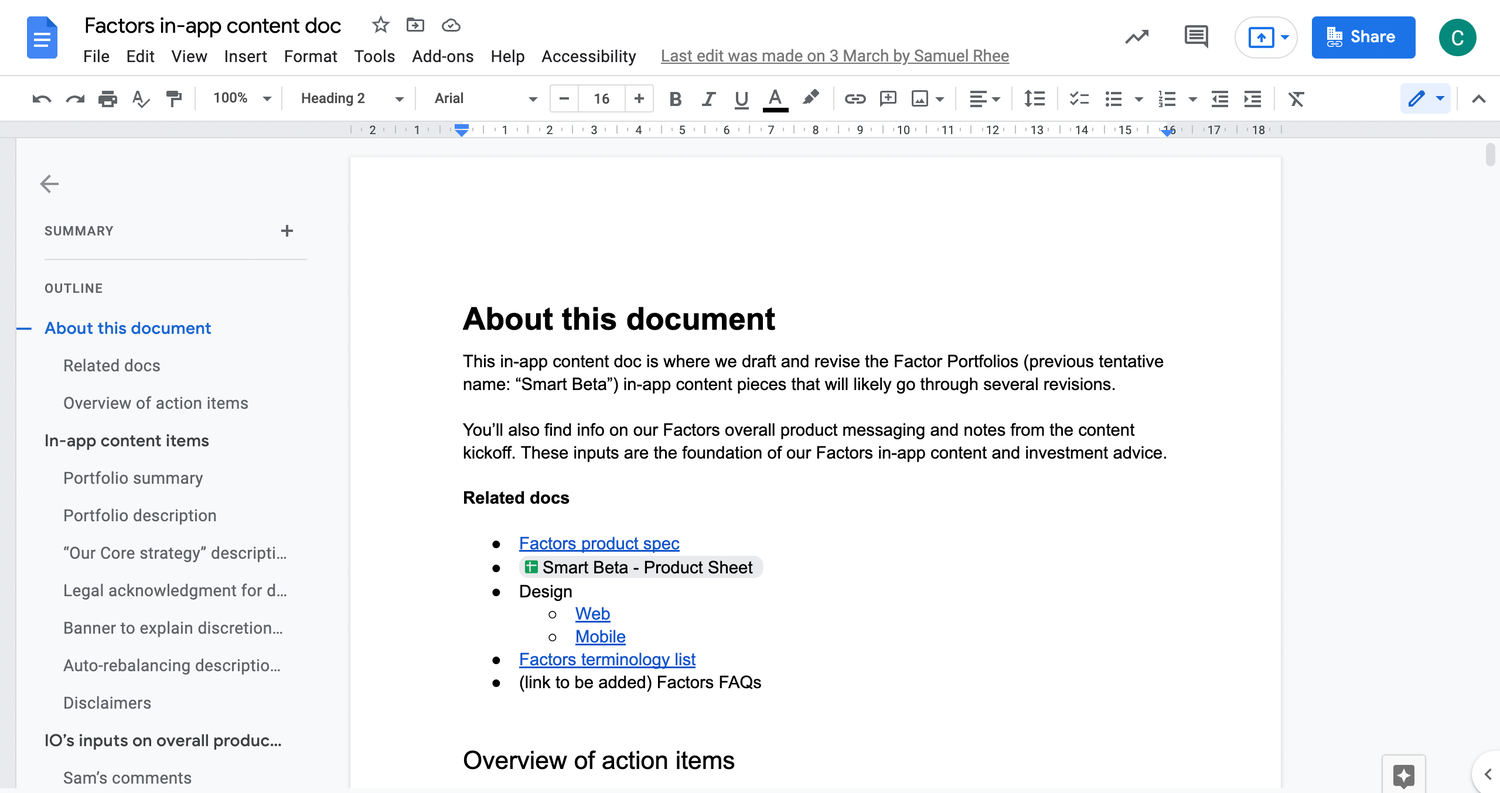Open the Factors product spec link
The image size is (1500, 793).
point(599,544)
